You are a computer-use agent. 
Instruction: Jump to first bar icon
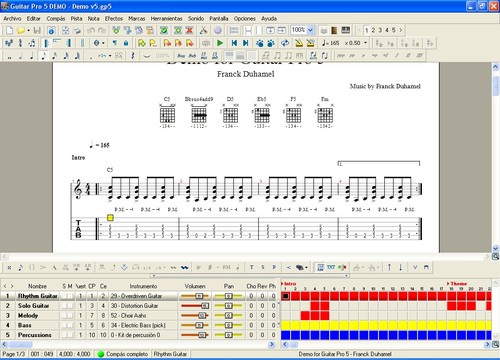[x=234, y=43]
